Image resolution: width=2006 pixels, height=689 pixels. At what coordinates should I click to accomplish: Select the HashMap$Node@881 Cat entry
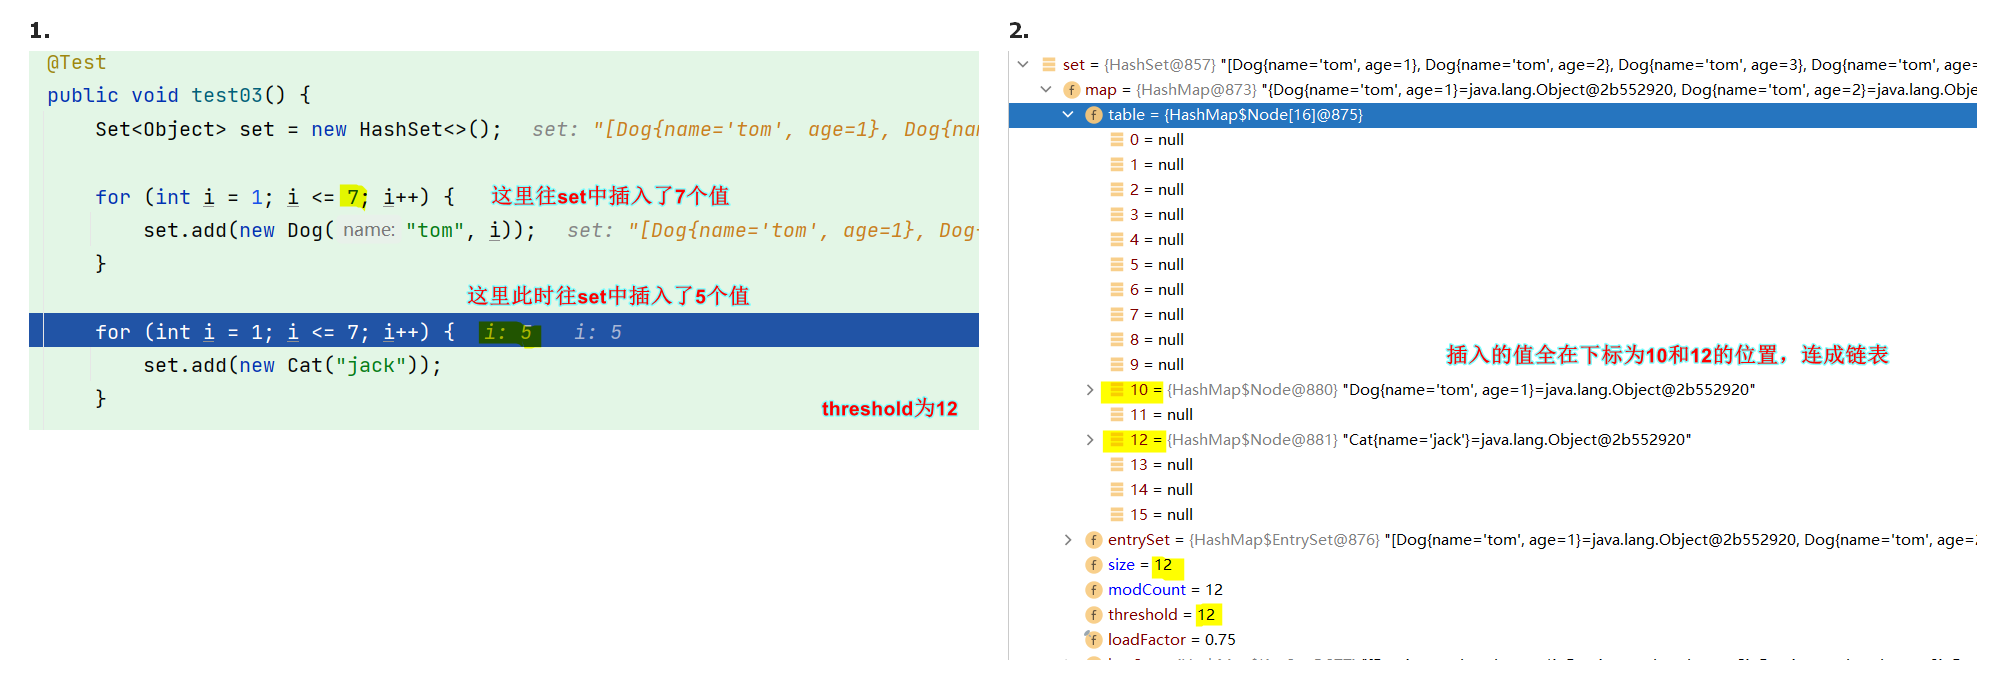coord(1410,439)
